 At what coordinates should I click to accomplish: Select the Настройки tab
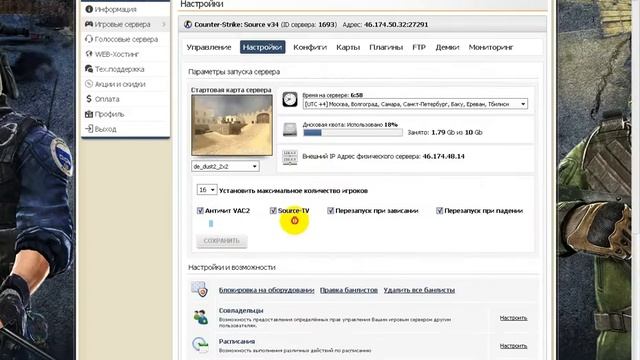coord(262,47)
